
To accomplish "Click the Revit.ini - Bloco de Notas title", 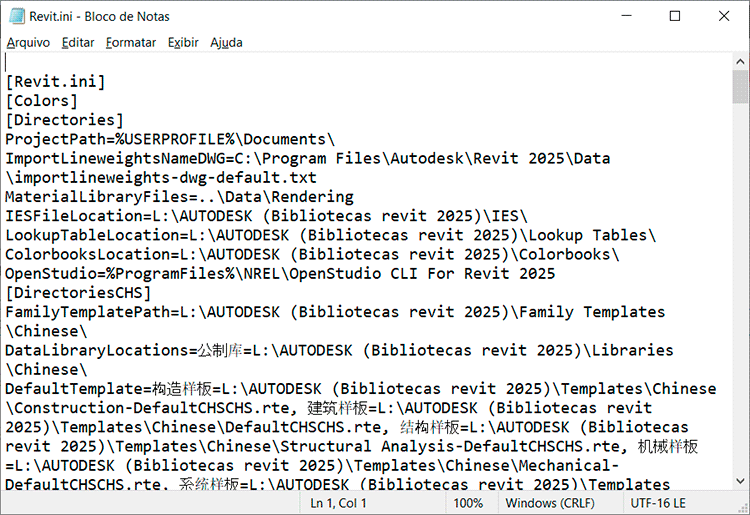I will pyautogui.click(x=99, y=17).
